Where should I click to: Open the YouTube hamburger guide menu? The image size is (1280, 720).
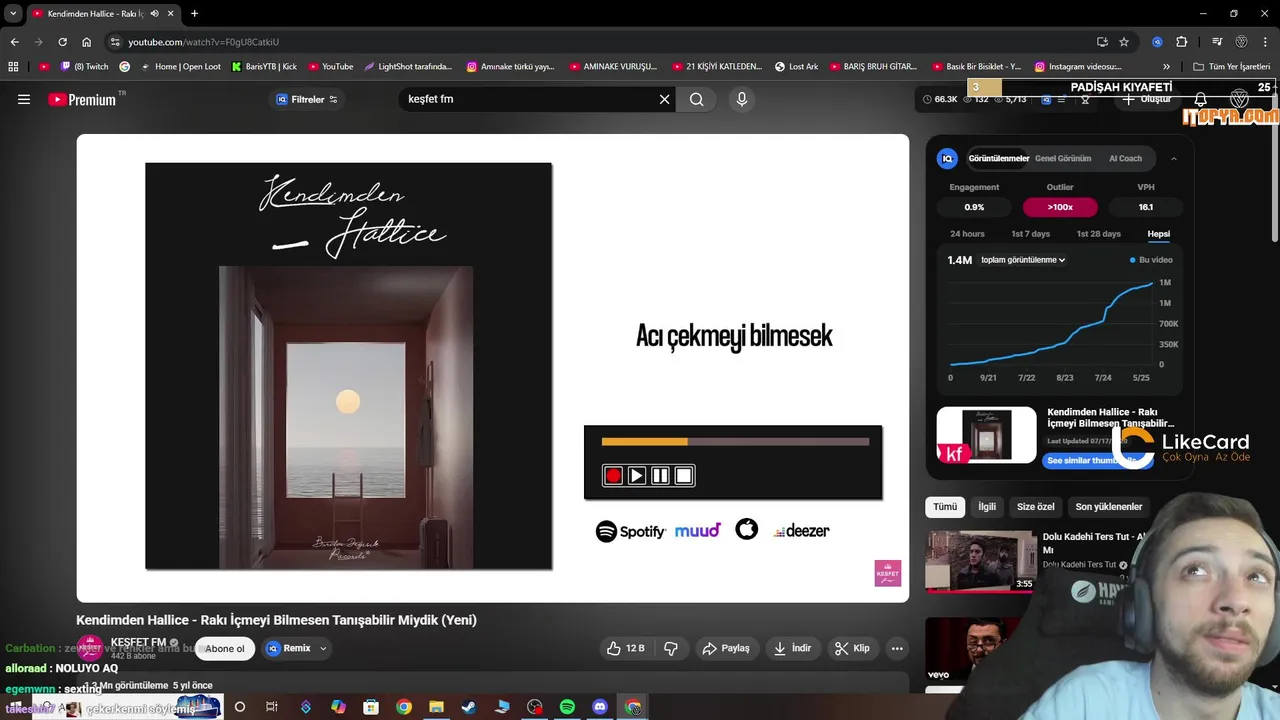coord(24,99)
